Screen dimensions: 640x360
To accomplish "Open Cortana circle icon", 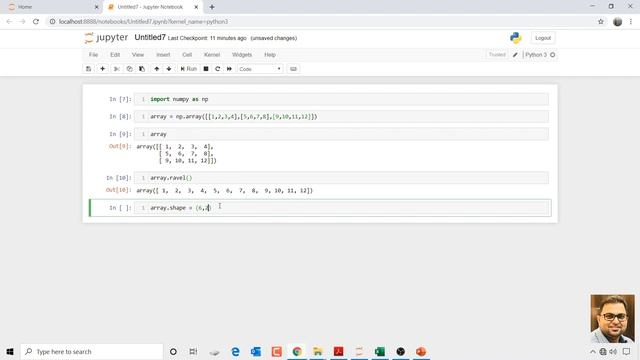I will [173, 351].
